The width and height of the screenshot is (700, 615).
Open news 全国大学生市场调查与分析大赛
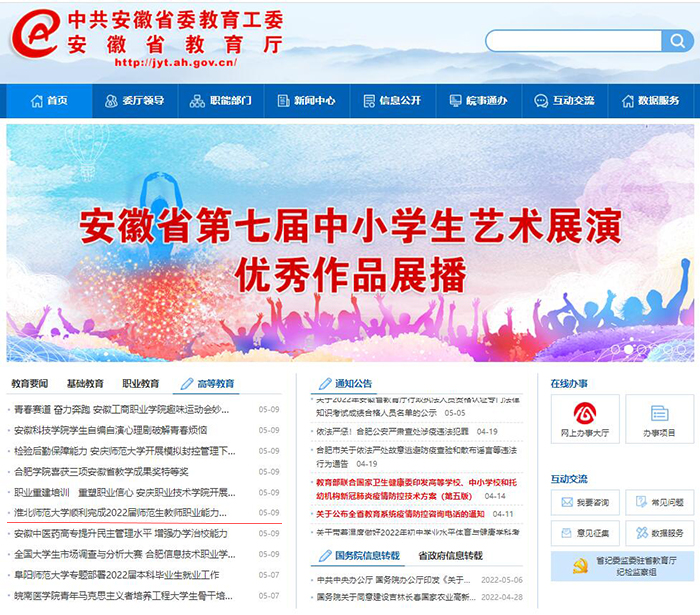click(125, 554)
